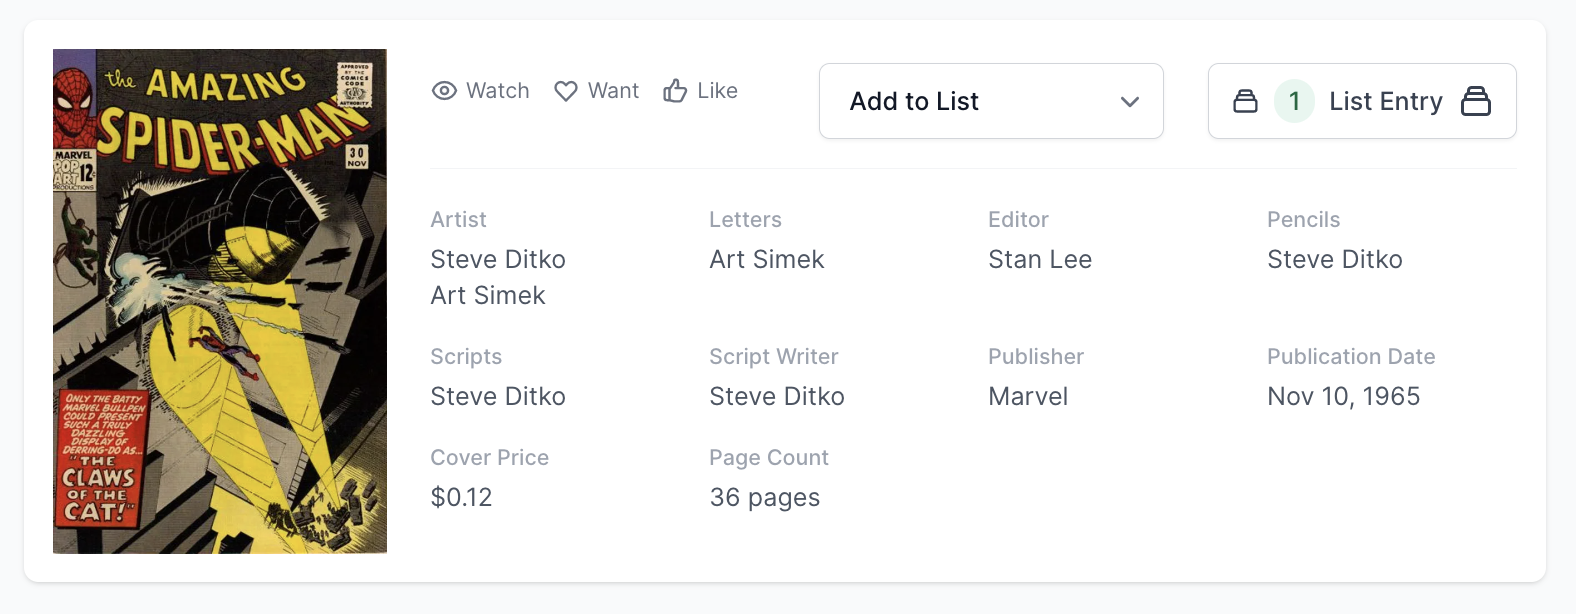Click the small stack icon left of List Entry
This screenshot has width=1576, height=614.
[1245, 101]
